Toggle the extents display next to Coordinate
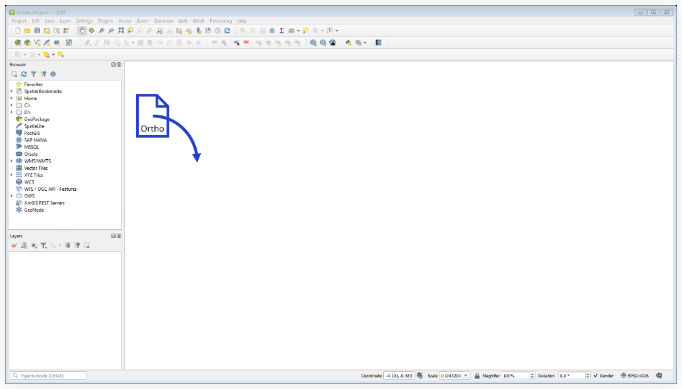 click(x=420, y=376)
